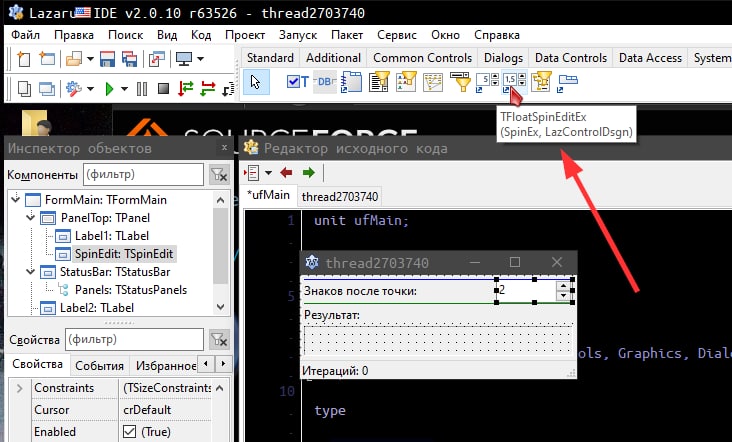
Task: Collapse the FormMain tree node
Action: click(x=15, y=199)
